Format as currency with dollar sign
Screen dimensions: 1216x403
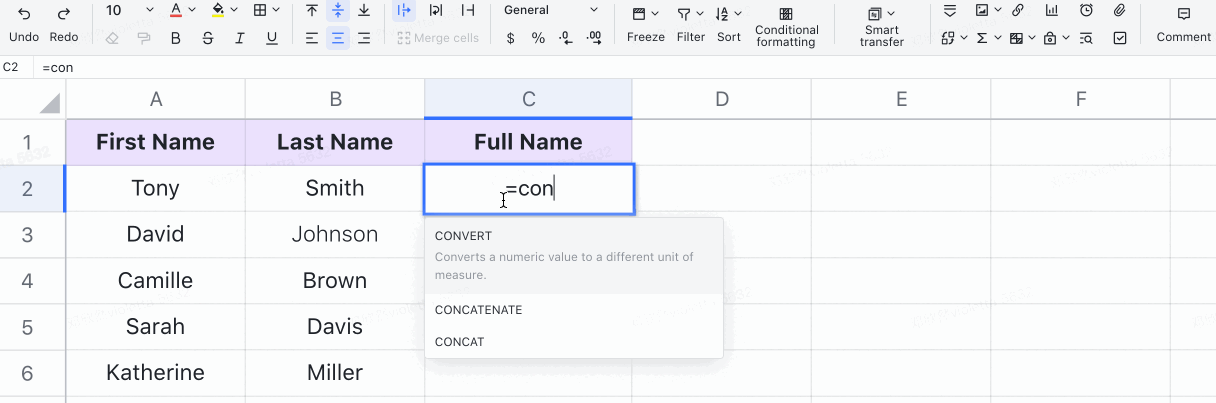(511, 38)
